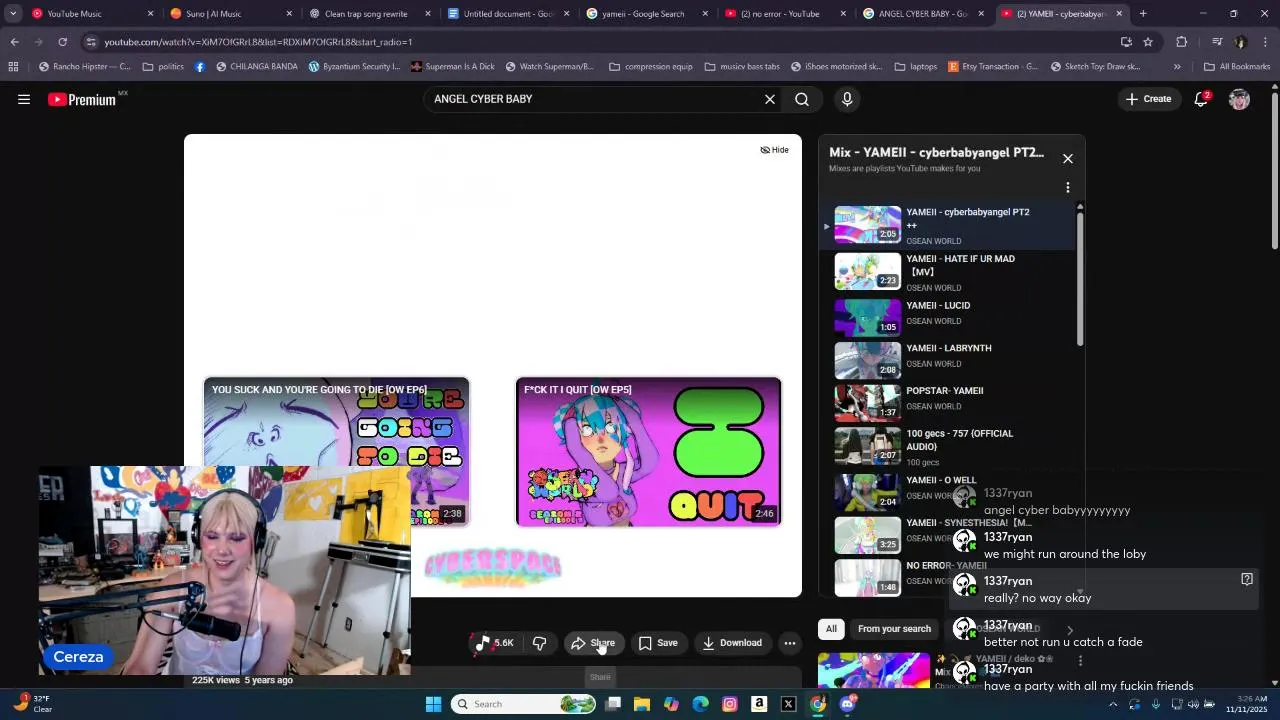
Task: Open Discord from taskbar
Action: click(848, 704)
